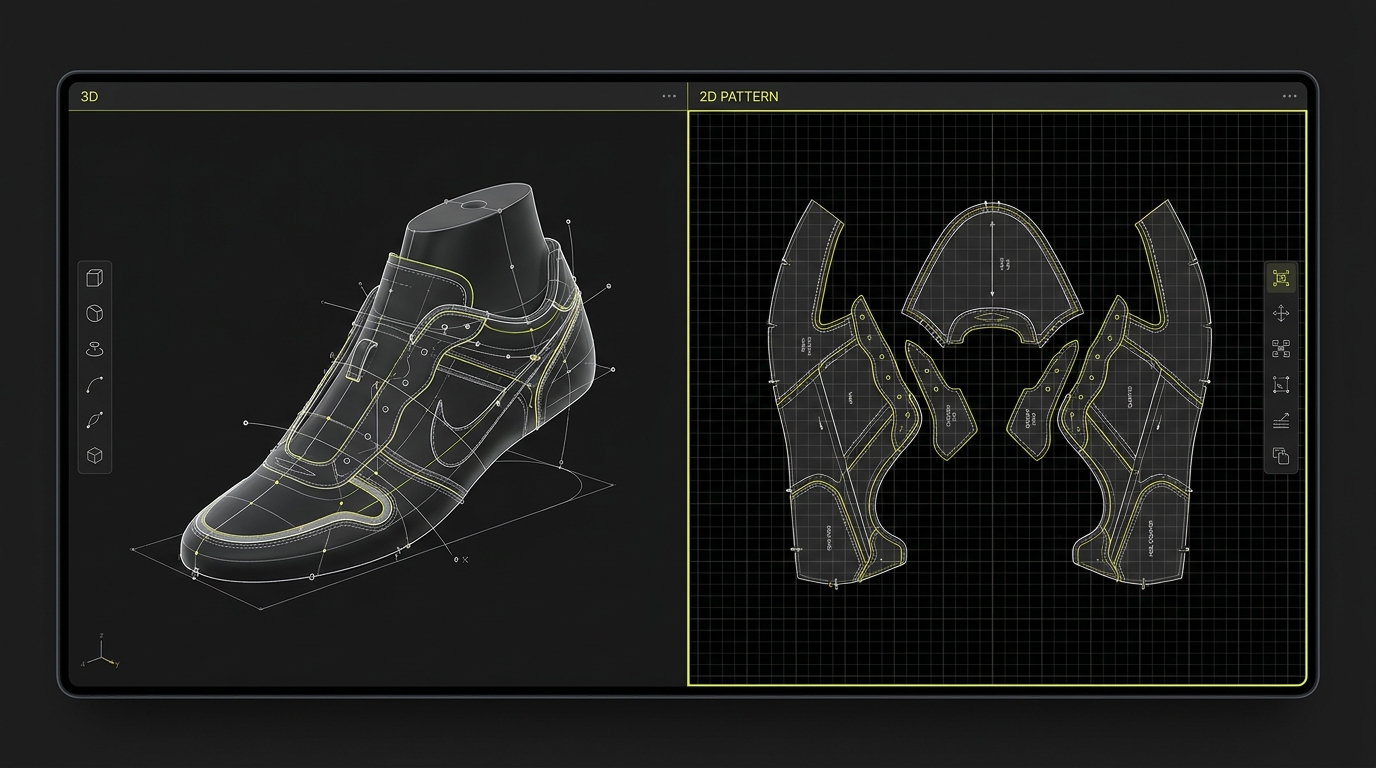Select the seam offset lines tool

point(1281,420)
